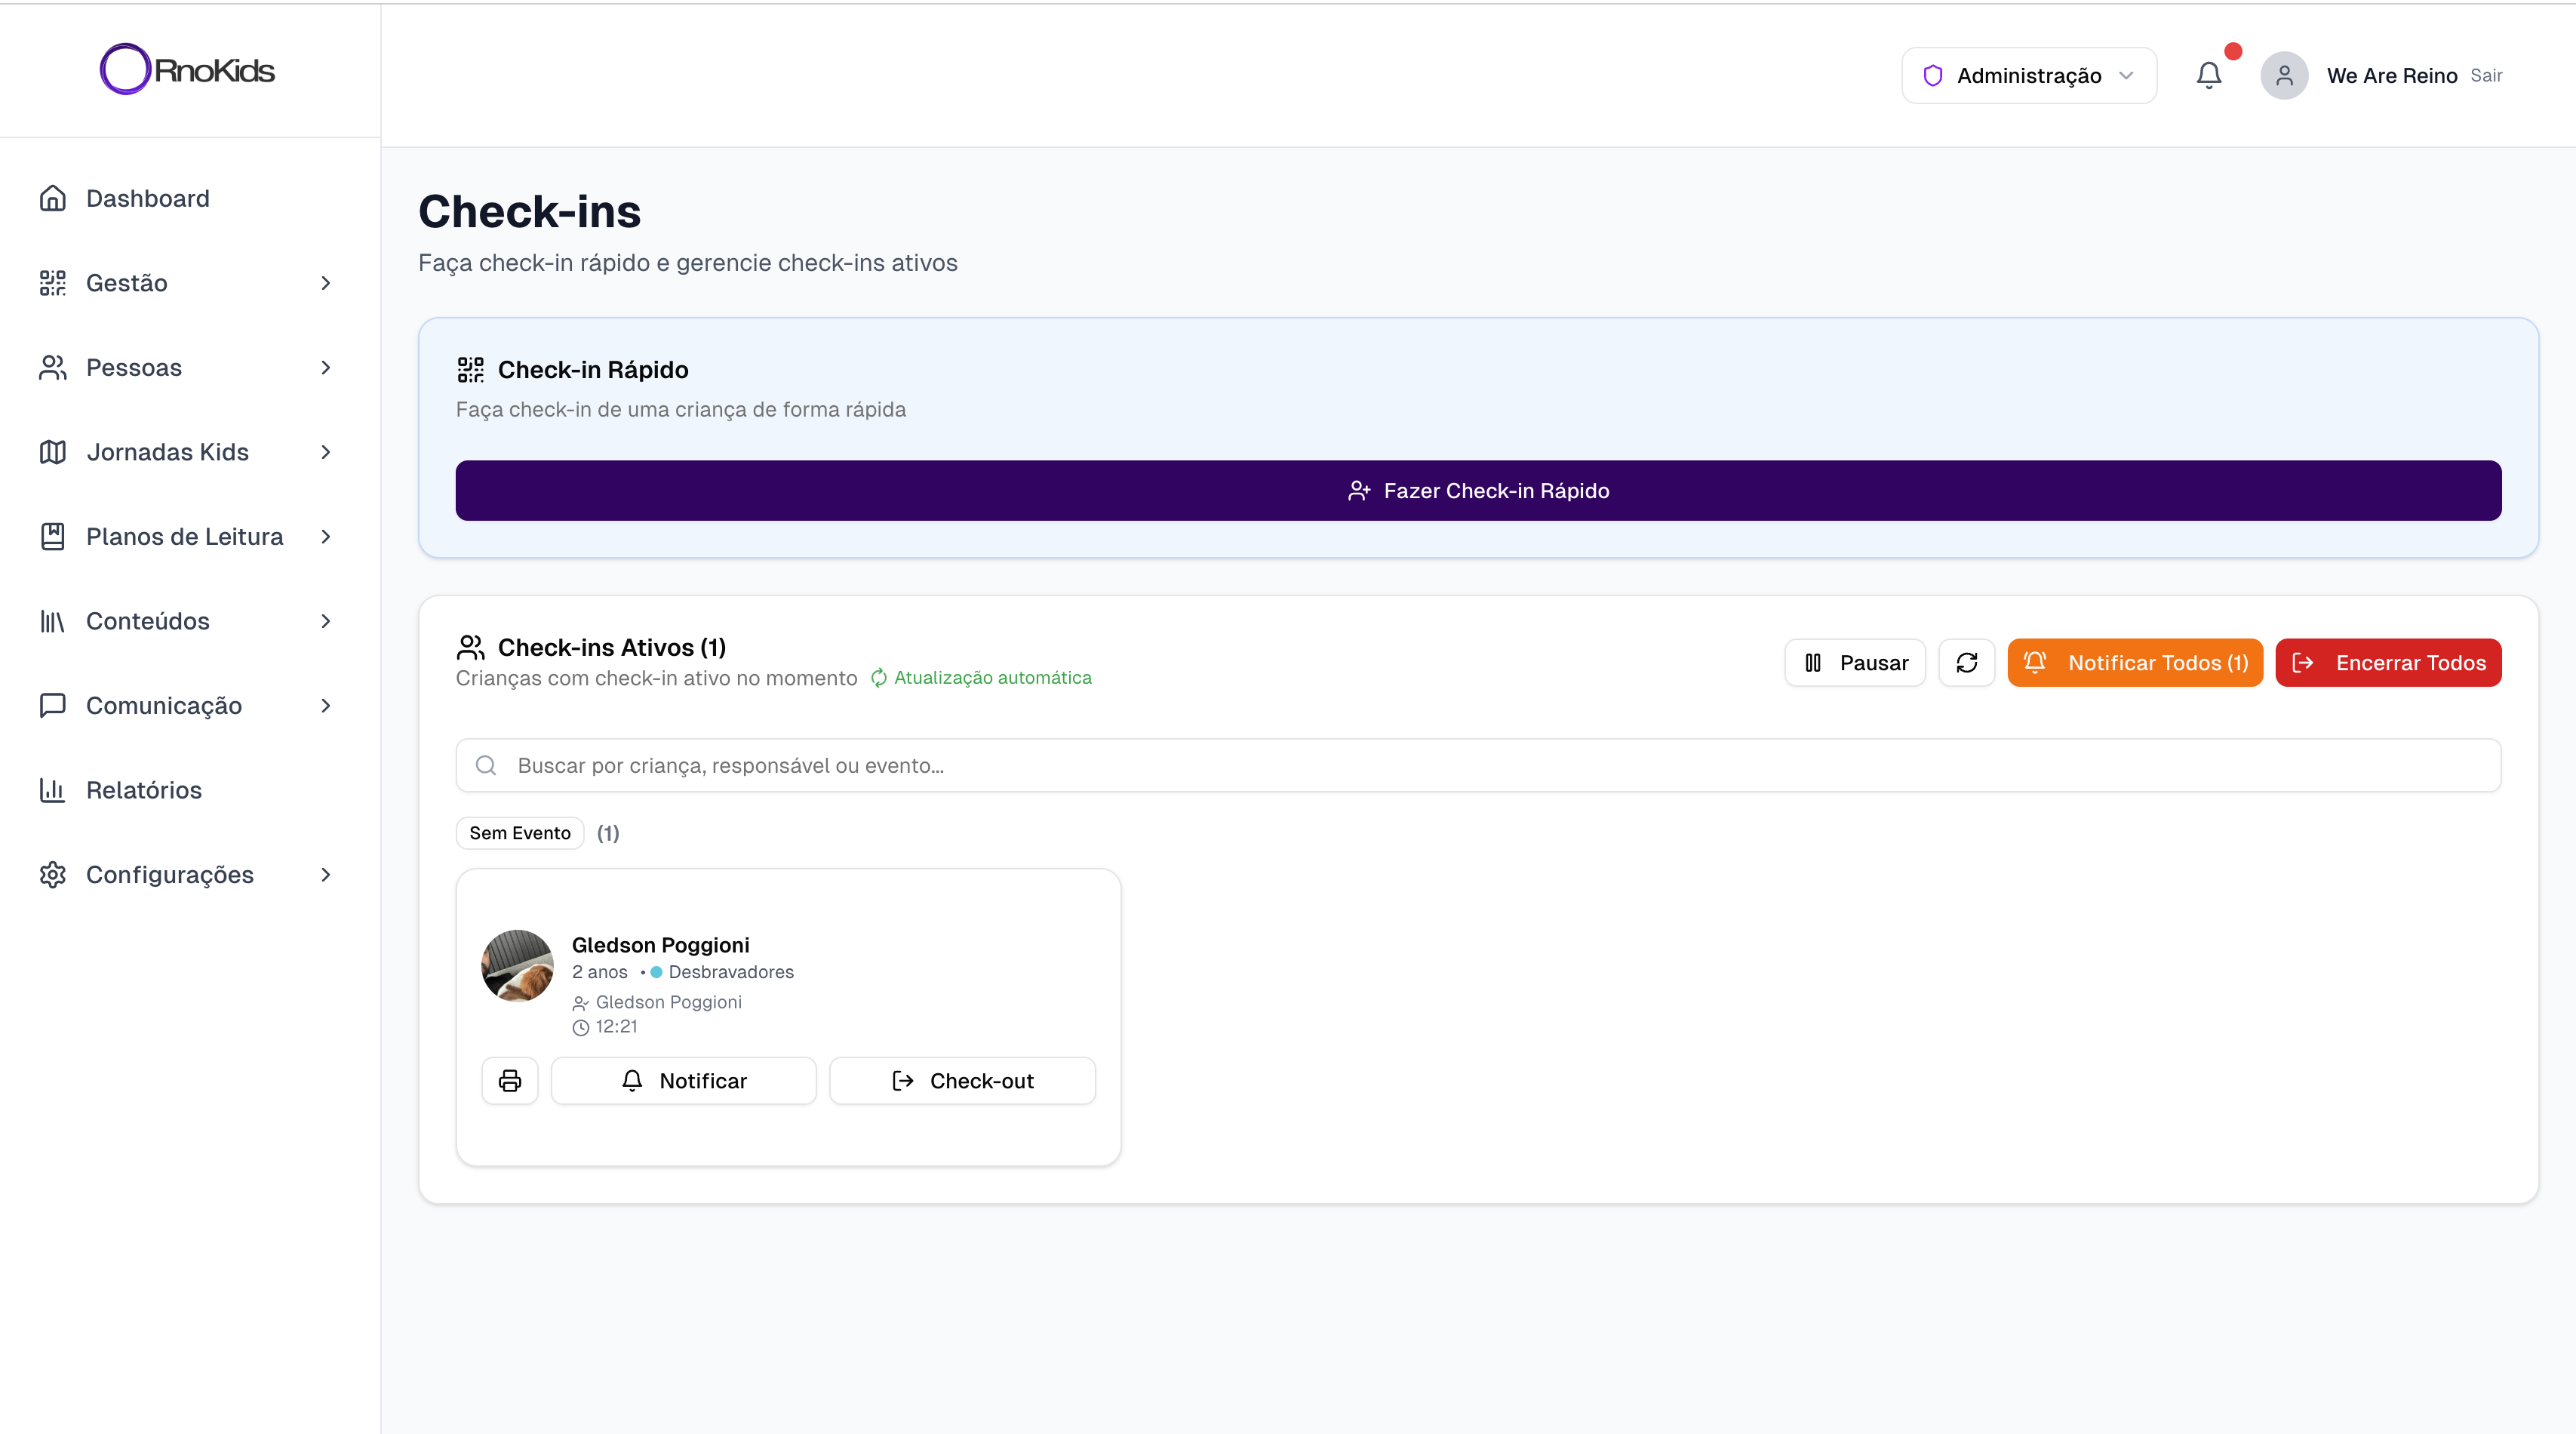Click the search check-ins input field
Image resolution: width=2576 pixels, height=1434 pixels.
tap(1478, 766)
